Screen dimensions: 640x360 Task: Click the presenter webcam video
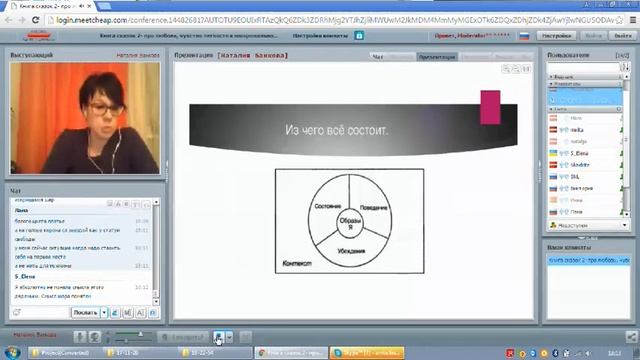[85, 118]
